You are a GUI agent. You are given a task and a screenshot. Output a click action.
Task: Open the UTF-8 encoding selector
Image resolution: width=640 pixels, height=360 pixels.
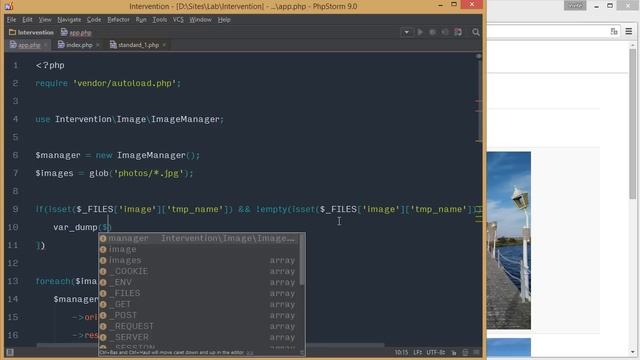[436, 352]
